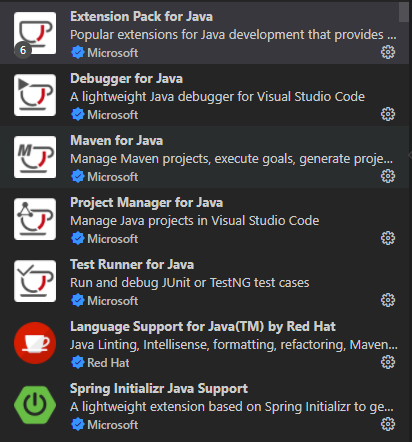Viewport: 412px width, 442px height.
Task: Click the 6 extensions badge on pack icon
Action: pyautogui.click(x=23, y=50)
